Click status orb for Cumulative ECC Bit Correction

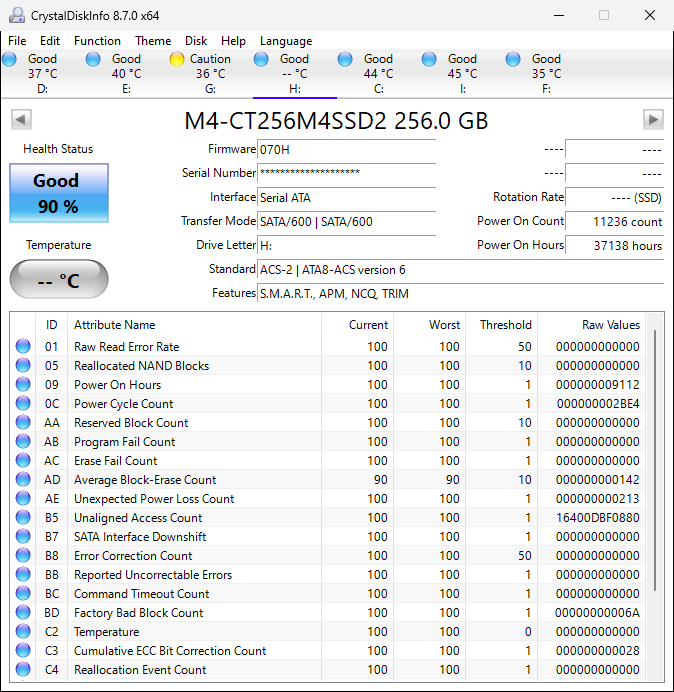pos(23,650)
